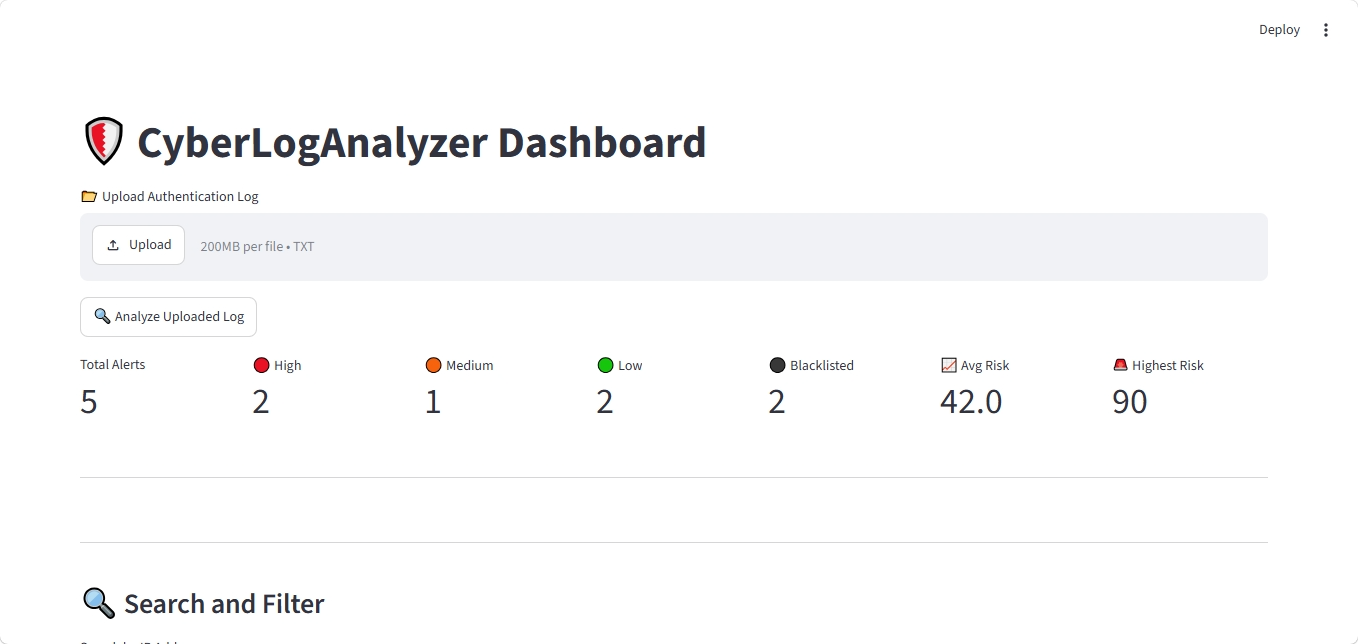The height and width of the screenshot is (644, 1358).
Task: Open the three-dot main menu
Action: click(x=1326, y=30)
